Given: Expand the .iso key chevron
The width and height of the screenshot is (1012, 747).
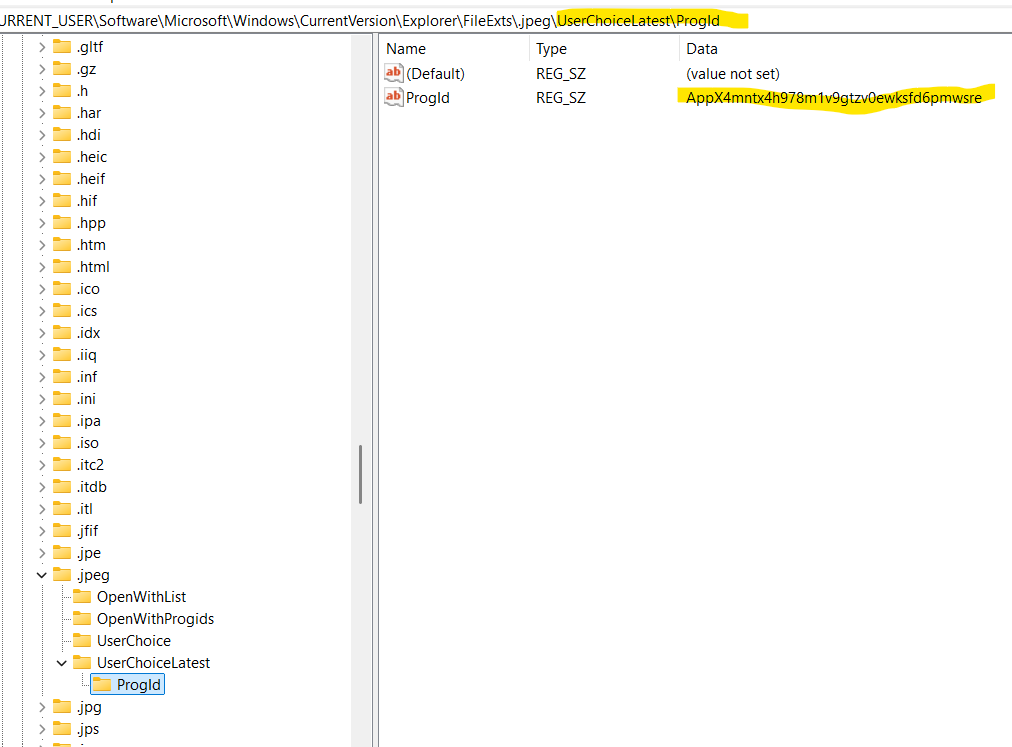Looking at the screenshot, I should click(x=42, y=443).
